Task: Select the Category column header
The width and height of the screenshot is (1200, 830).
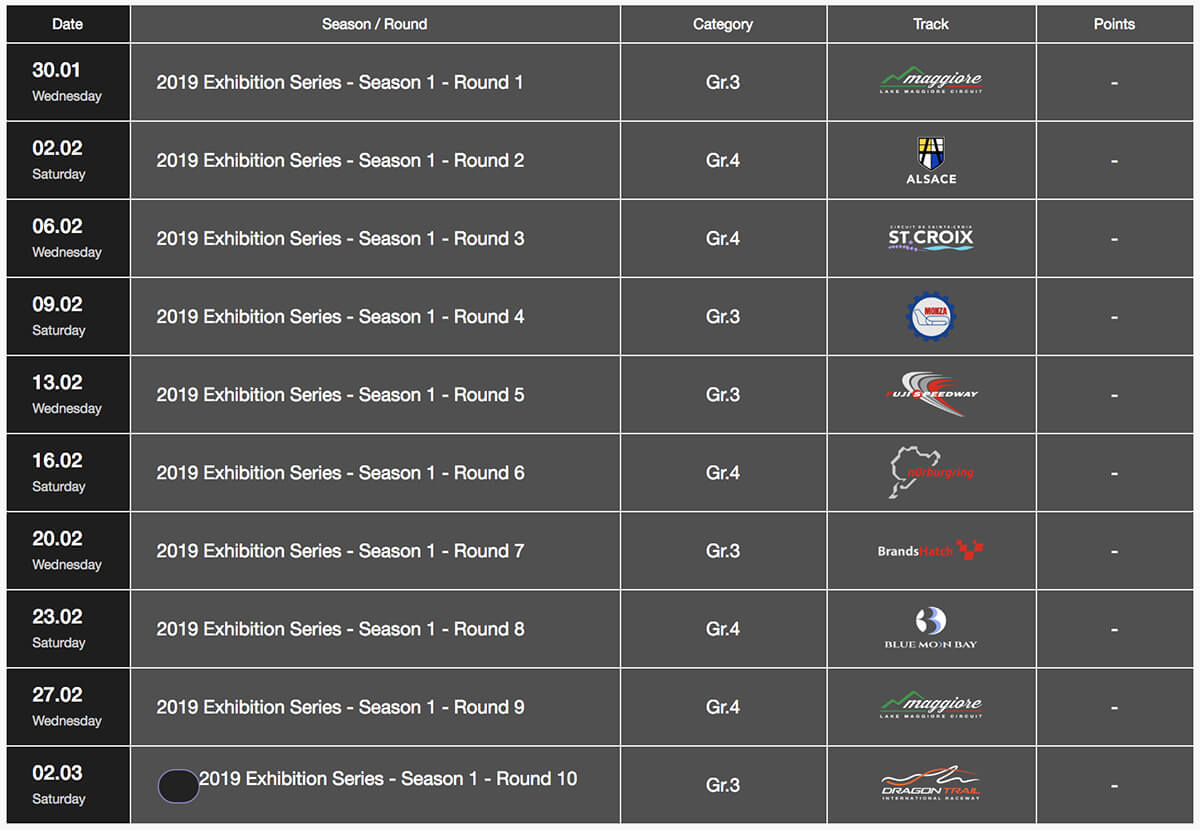Action: point(723,24)
